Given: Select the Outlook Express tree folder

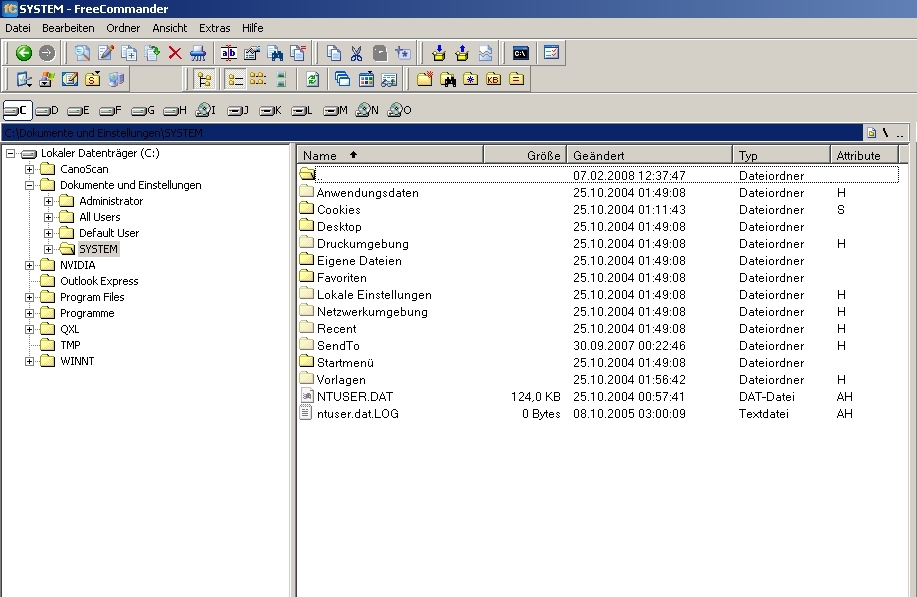Looking at the screenshot, I should 99,281.
